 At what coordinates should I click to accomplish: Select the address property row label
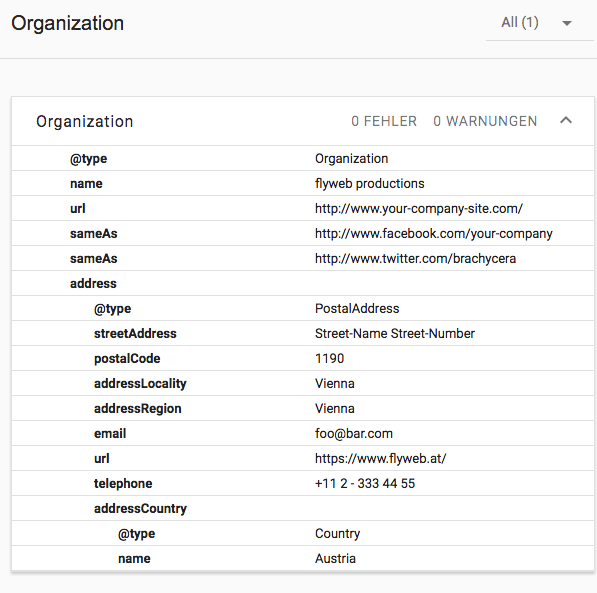pos(93,283)
